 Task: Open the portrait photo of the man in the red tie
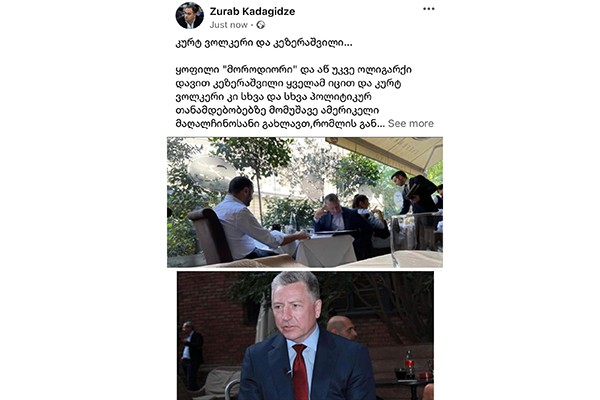coord(305,336)
